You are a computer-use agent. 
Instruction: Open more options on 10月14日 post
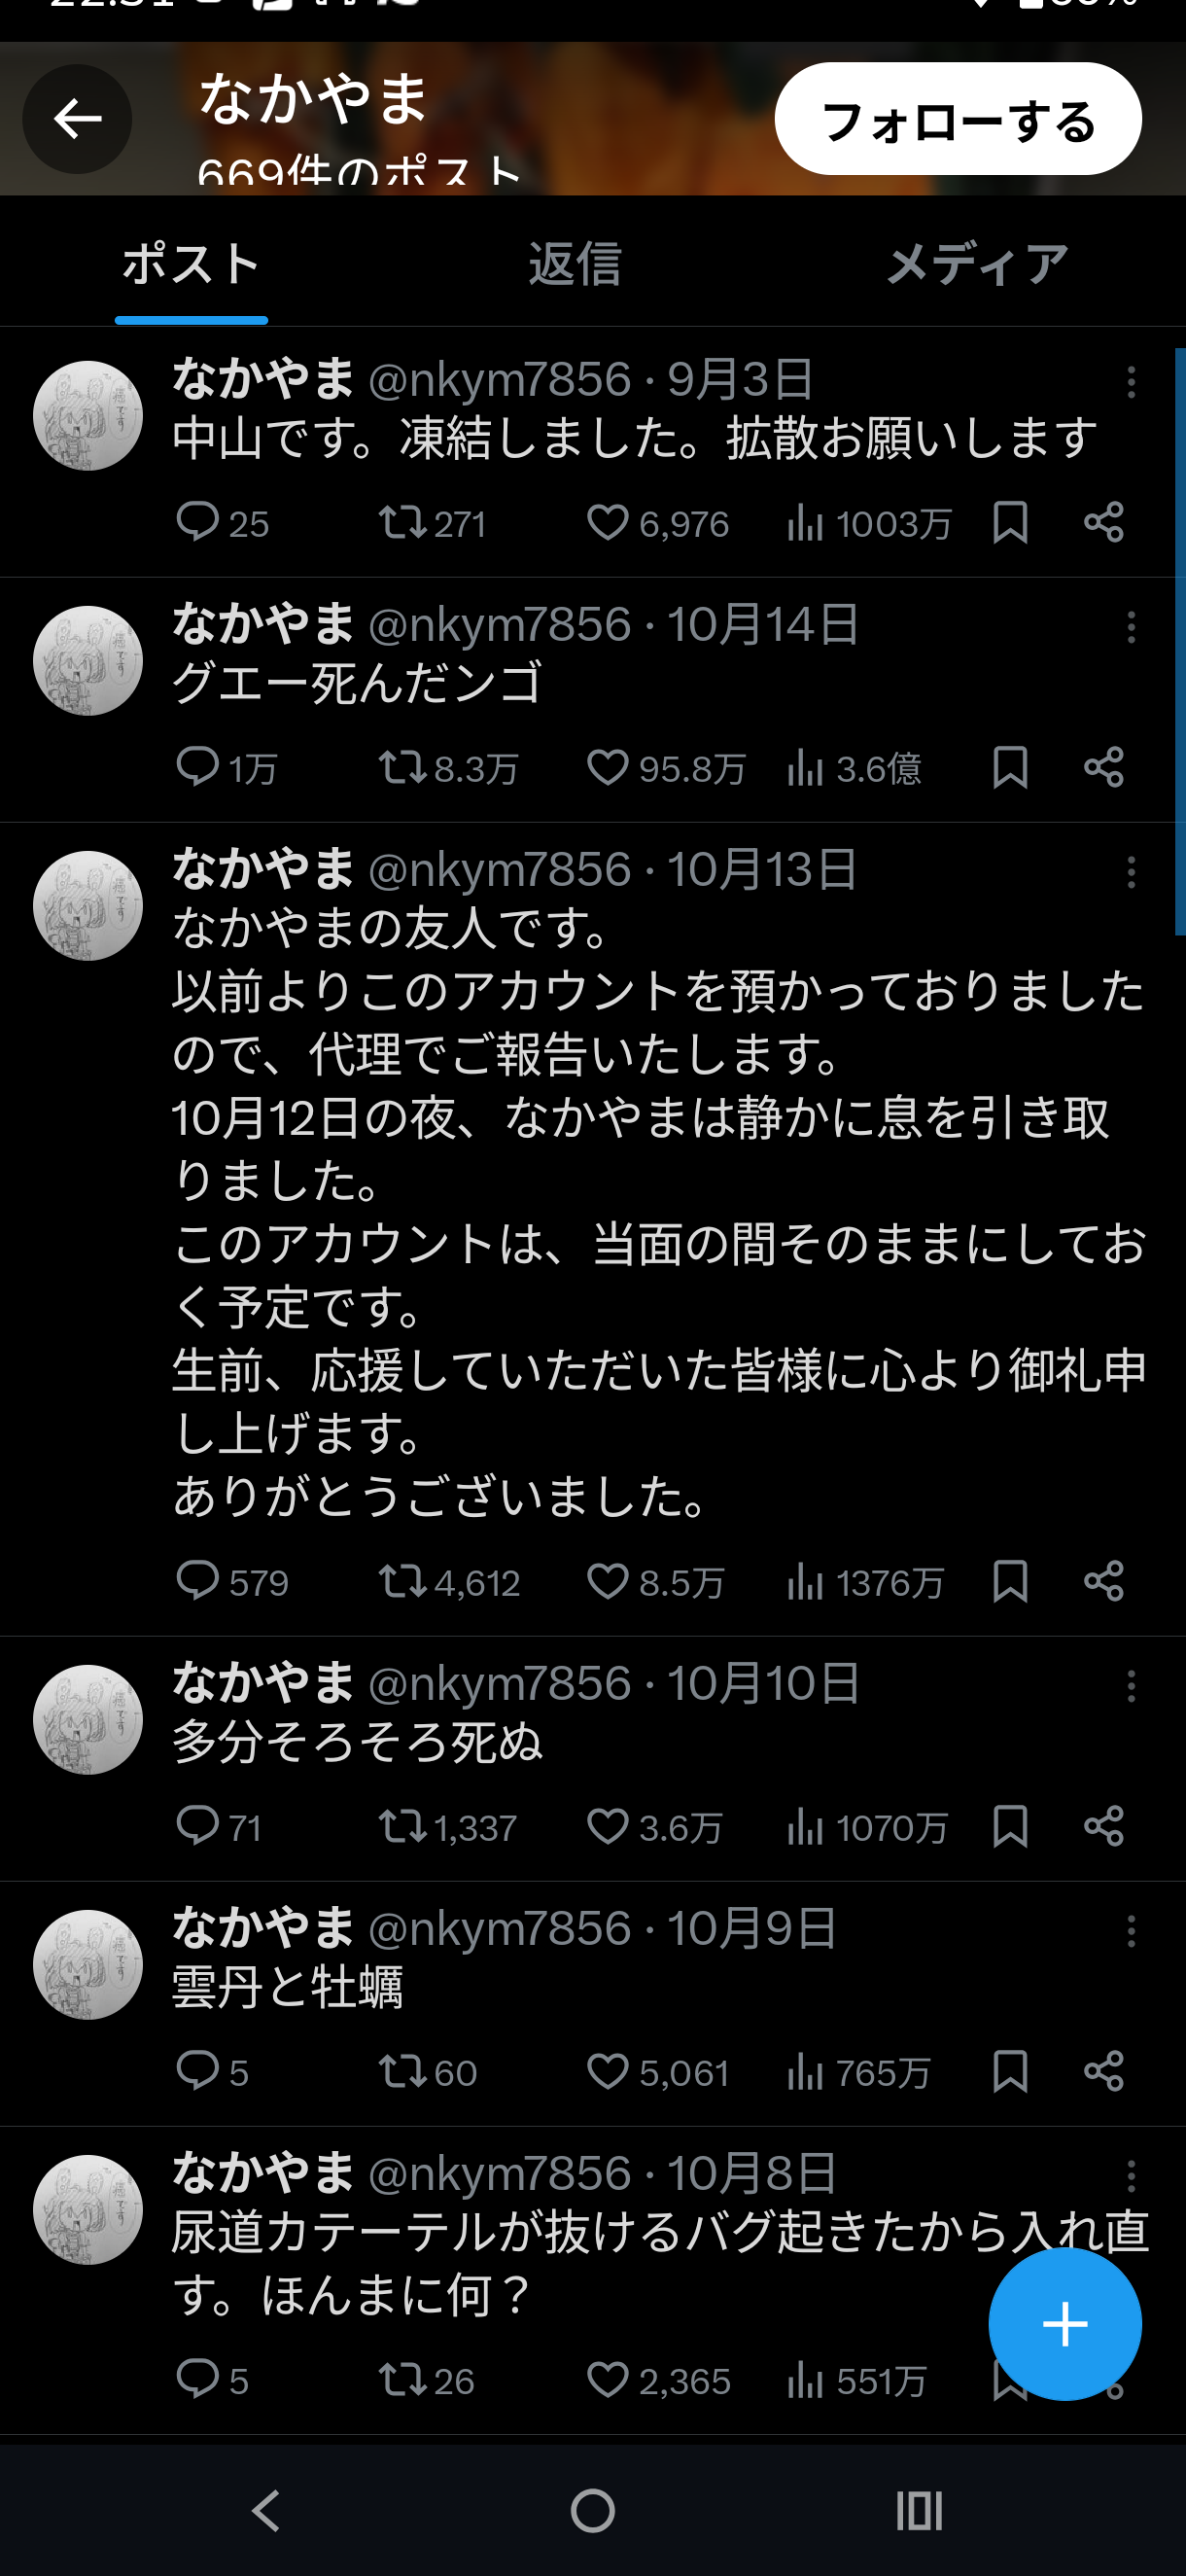(x=1131, y=627)
